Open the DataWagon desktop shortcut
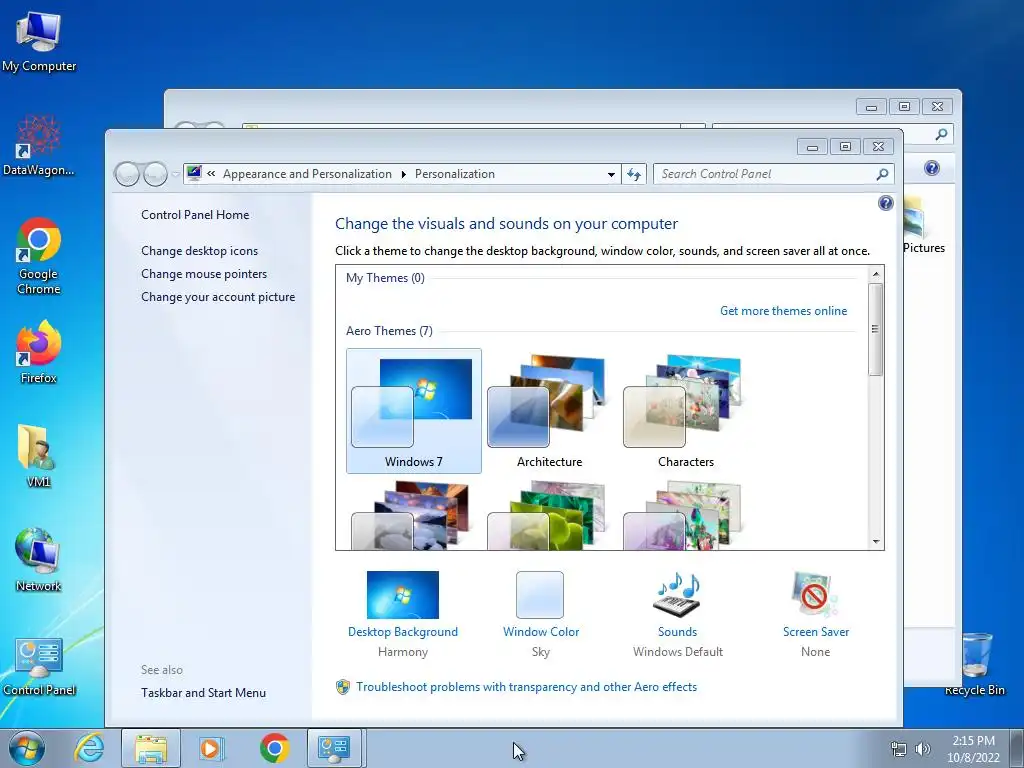The height and width of the screenshot is (768, 1024). click(x=39, y=145)
